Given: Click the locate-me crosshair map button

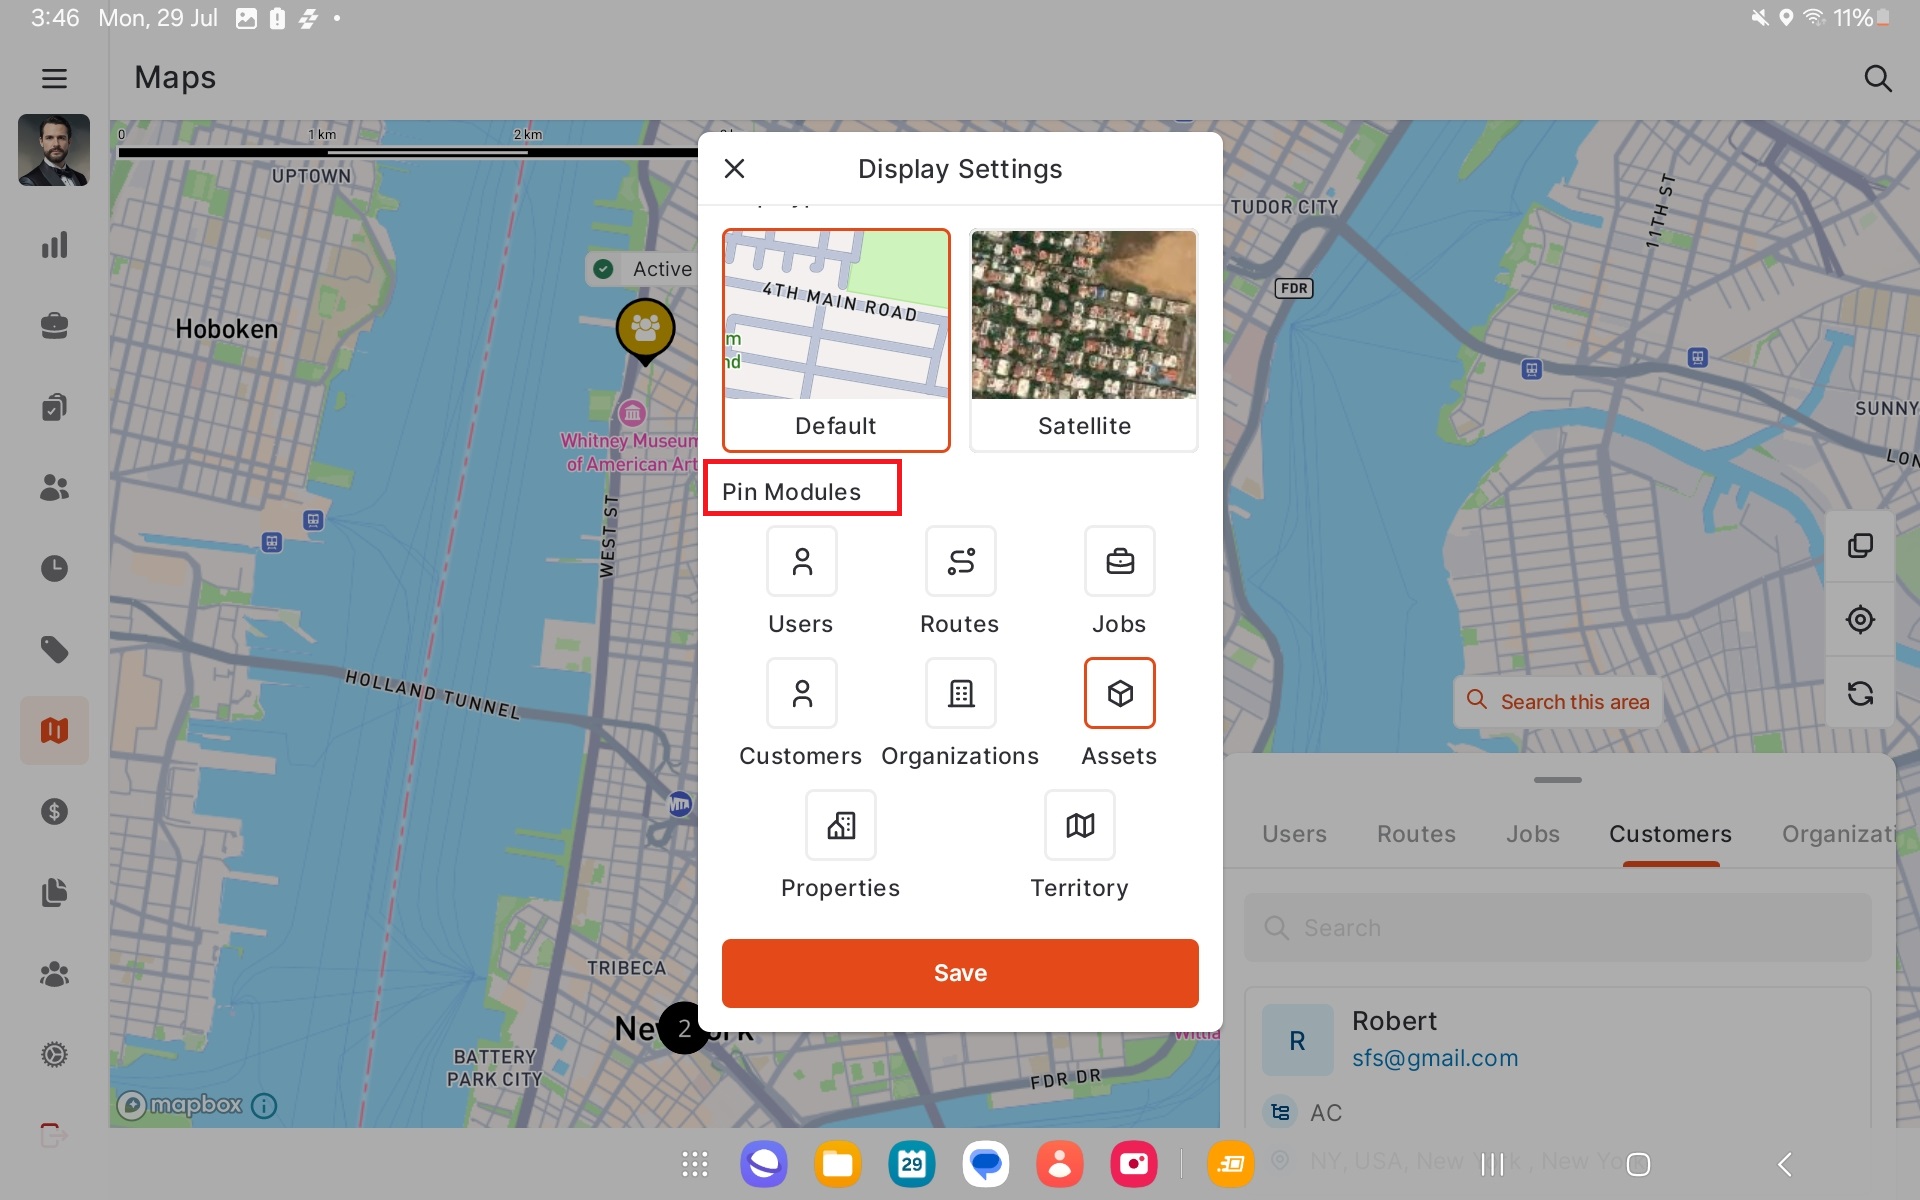Looking at the screenshot, I should pos(1860,620).
